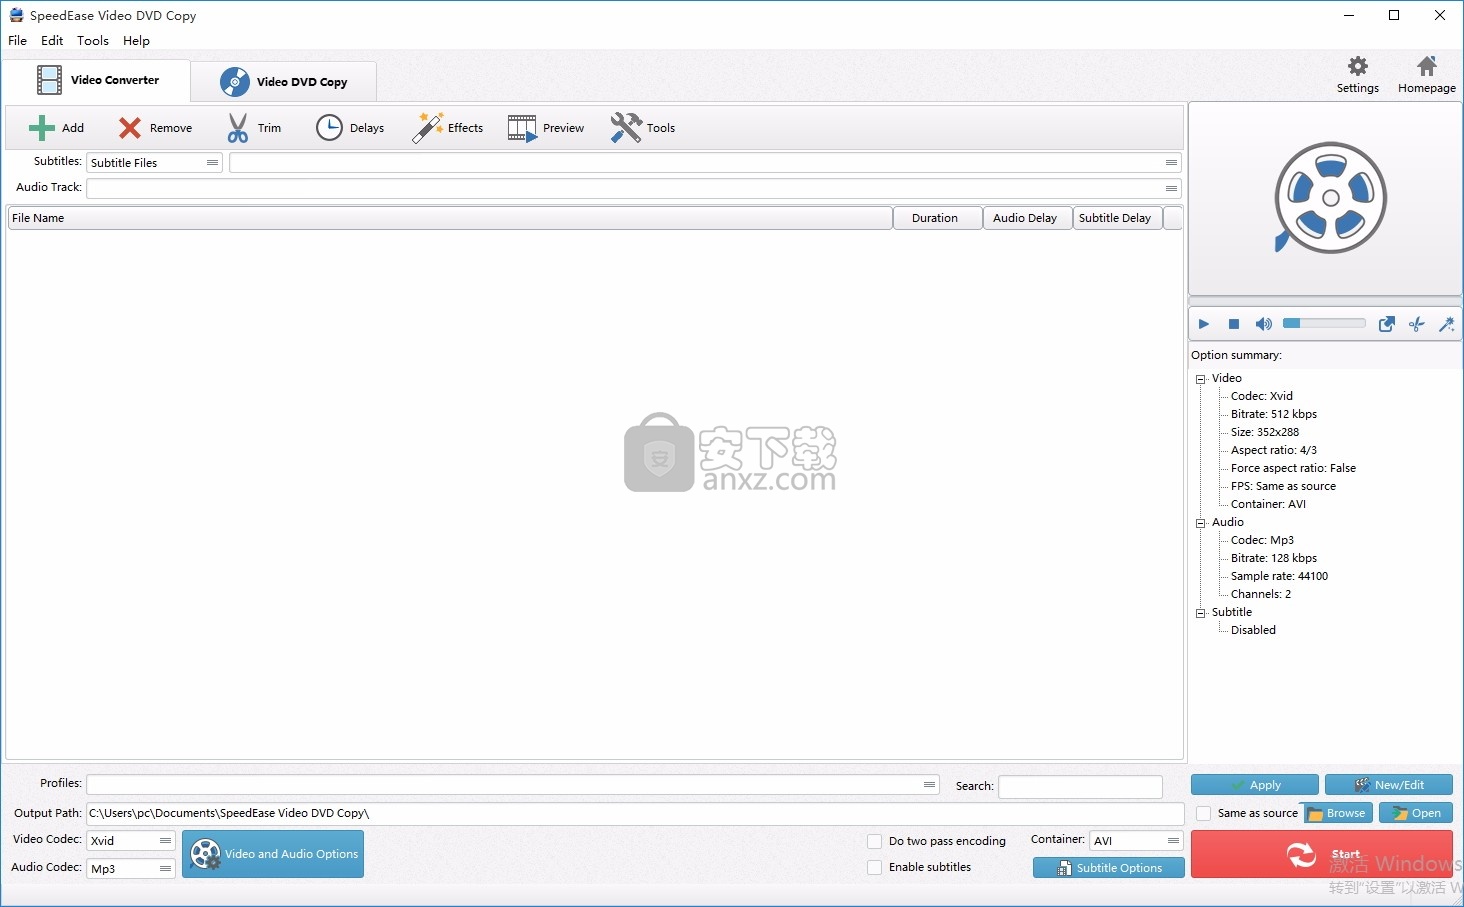Click the detach preview window icon
The height and width of the screenshot is (907, 1464).
click(1387, 324)
